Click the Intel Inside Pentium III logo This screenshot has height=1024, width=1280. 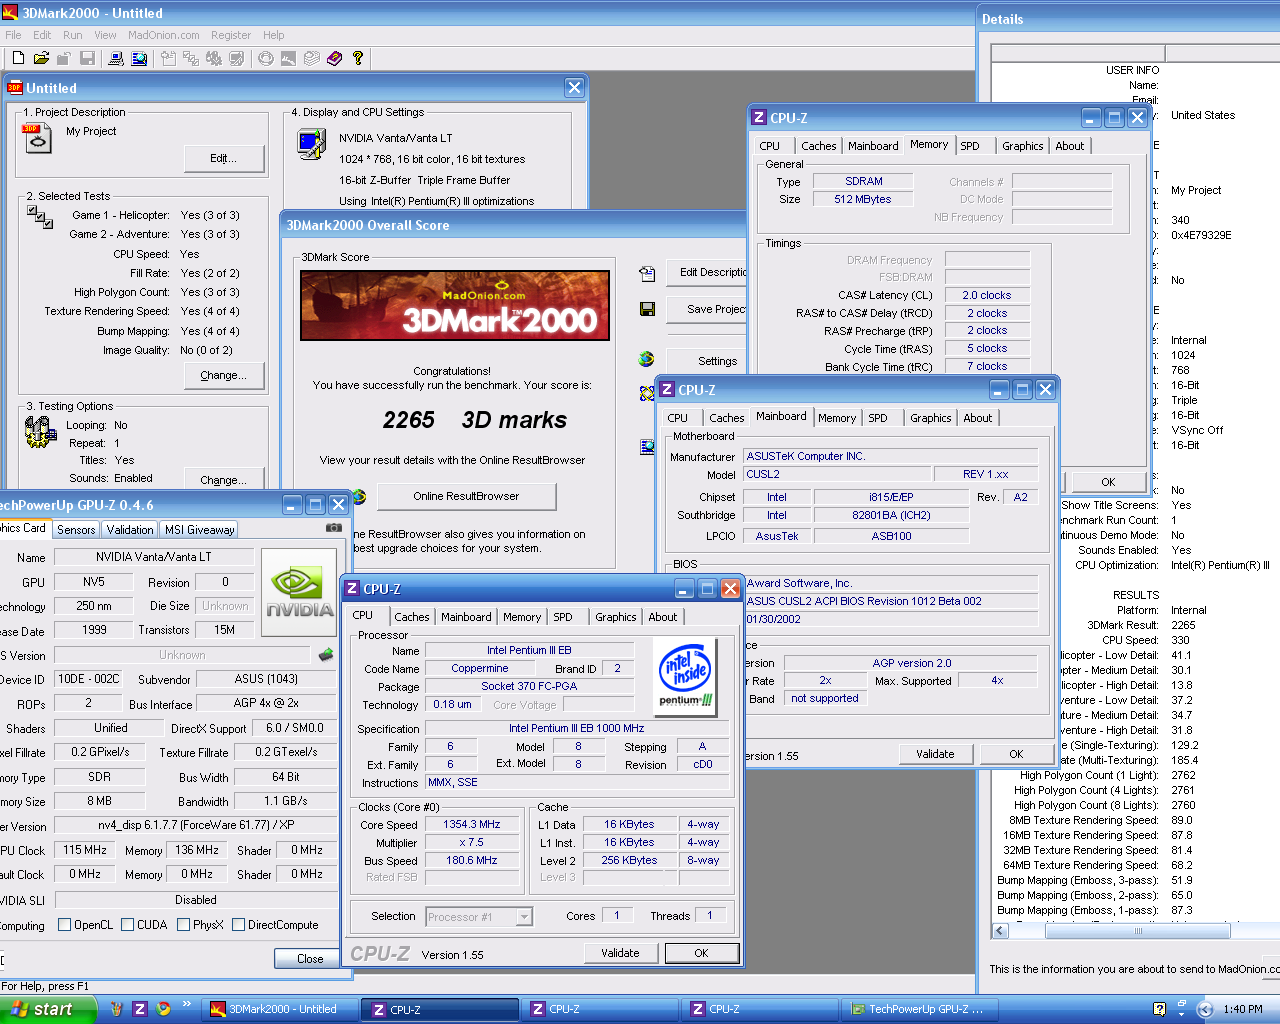[x=685, y=677]
